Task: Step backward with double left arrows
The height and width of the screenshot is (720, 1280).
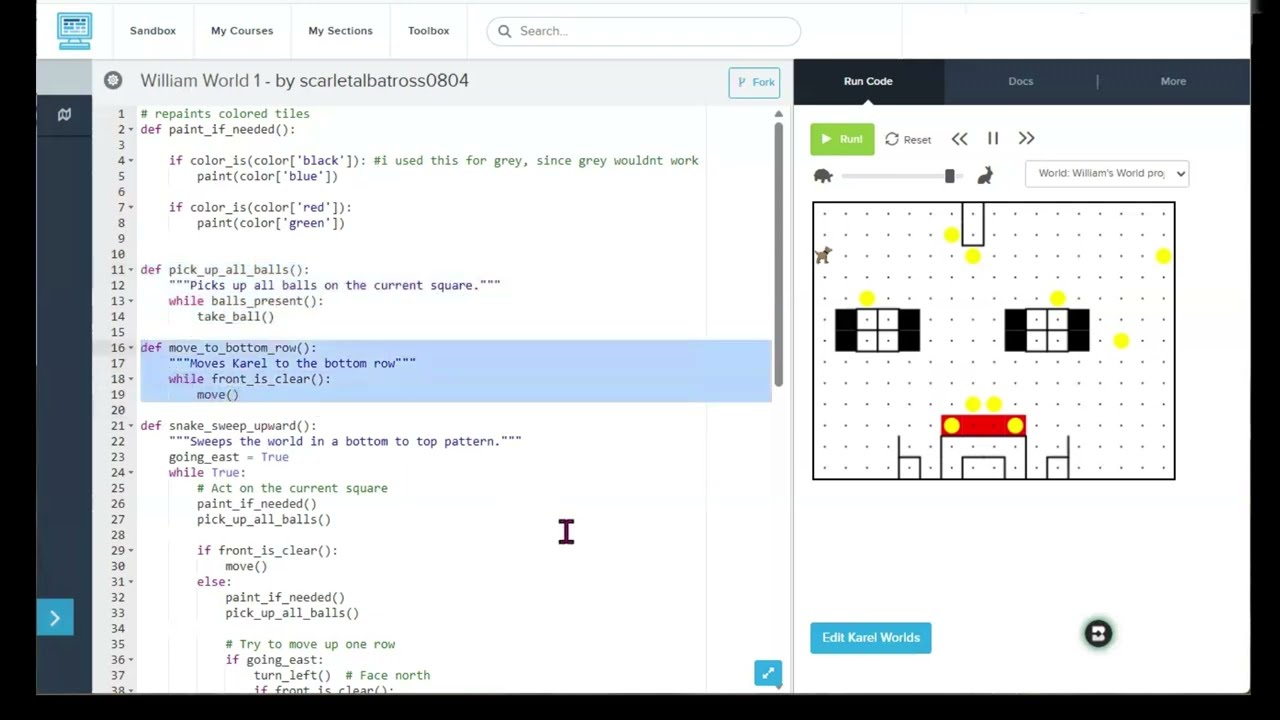Action: tap(959, 139)
